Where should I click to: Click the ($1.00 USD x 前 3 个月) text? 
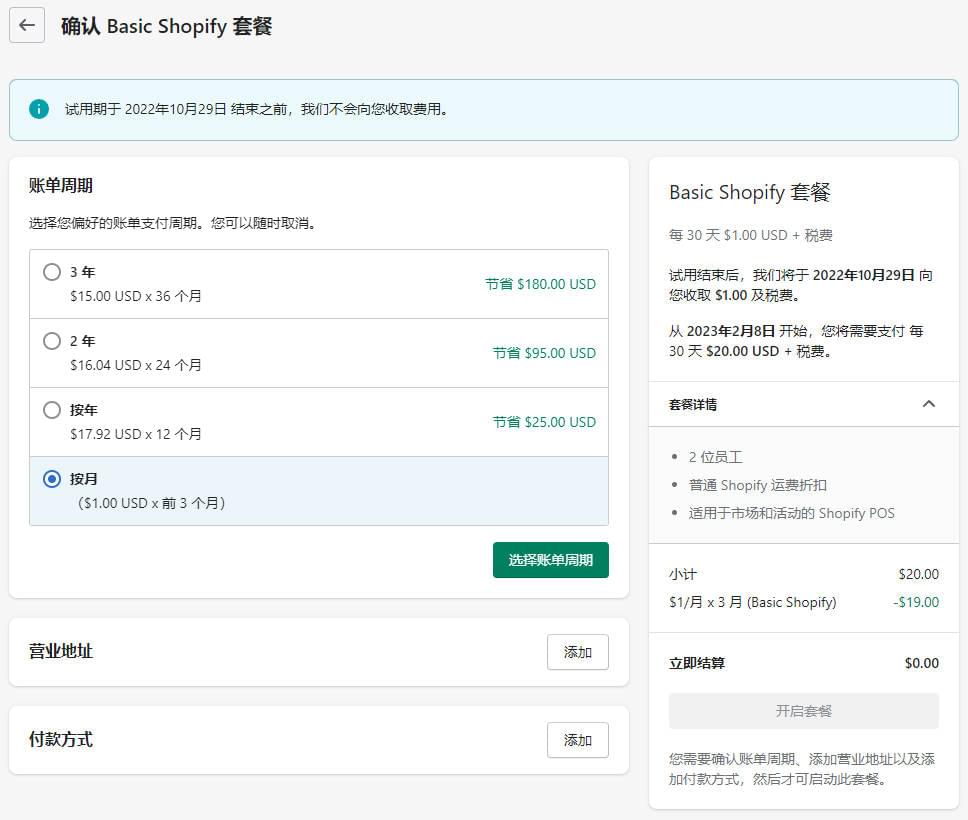[151, 503]
